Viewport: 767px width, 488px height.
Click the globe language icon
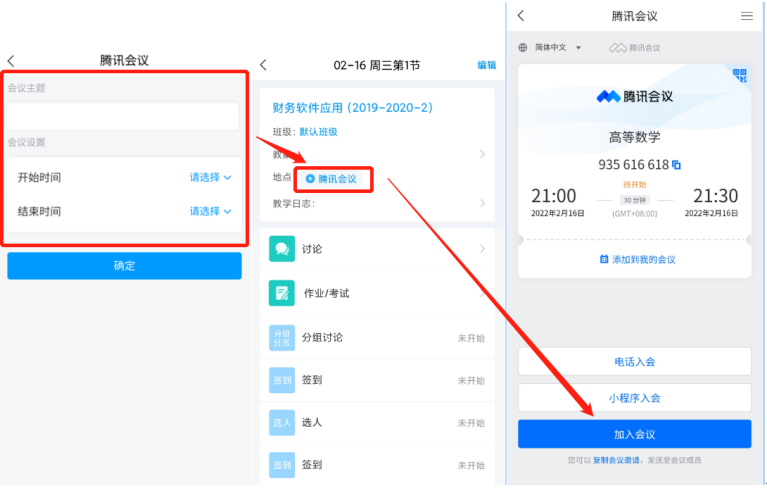(x=523, y=47)
